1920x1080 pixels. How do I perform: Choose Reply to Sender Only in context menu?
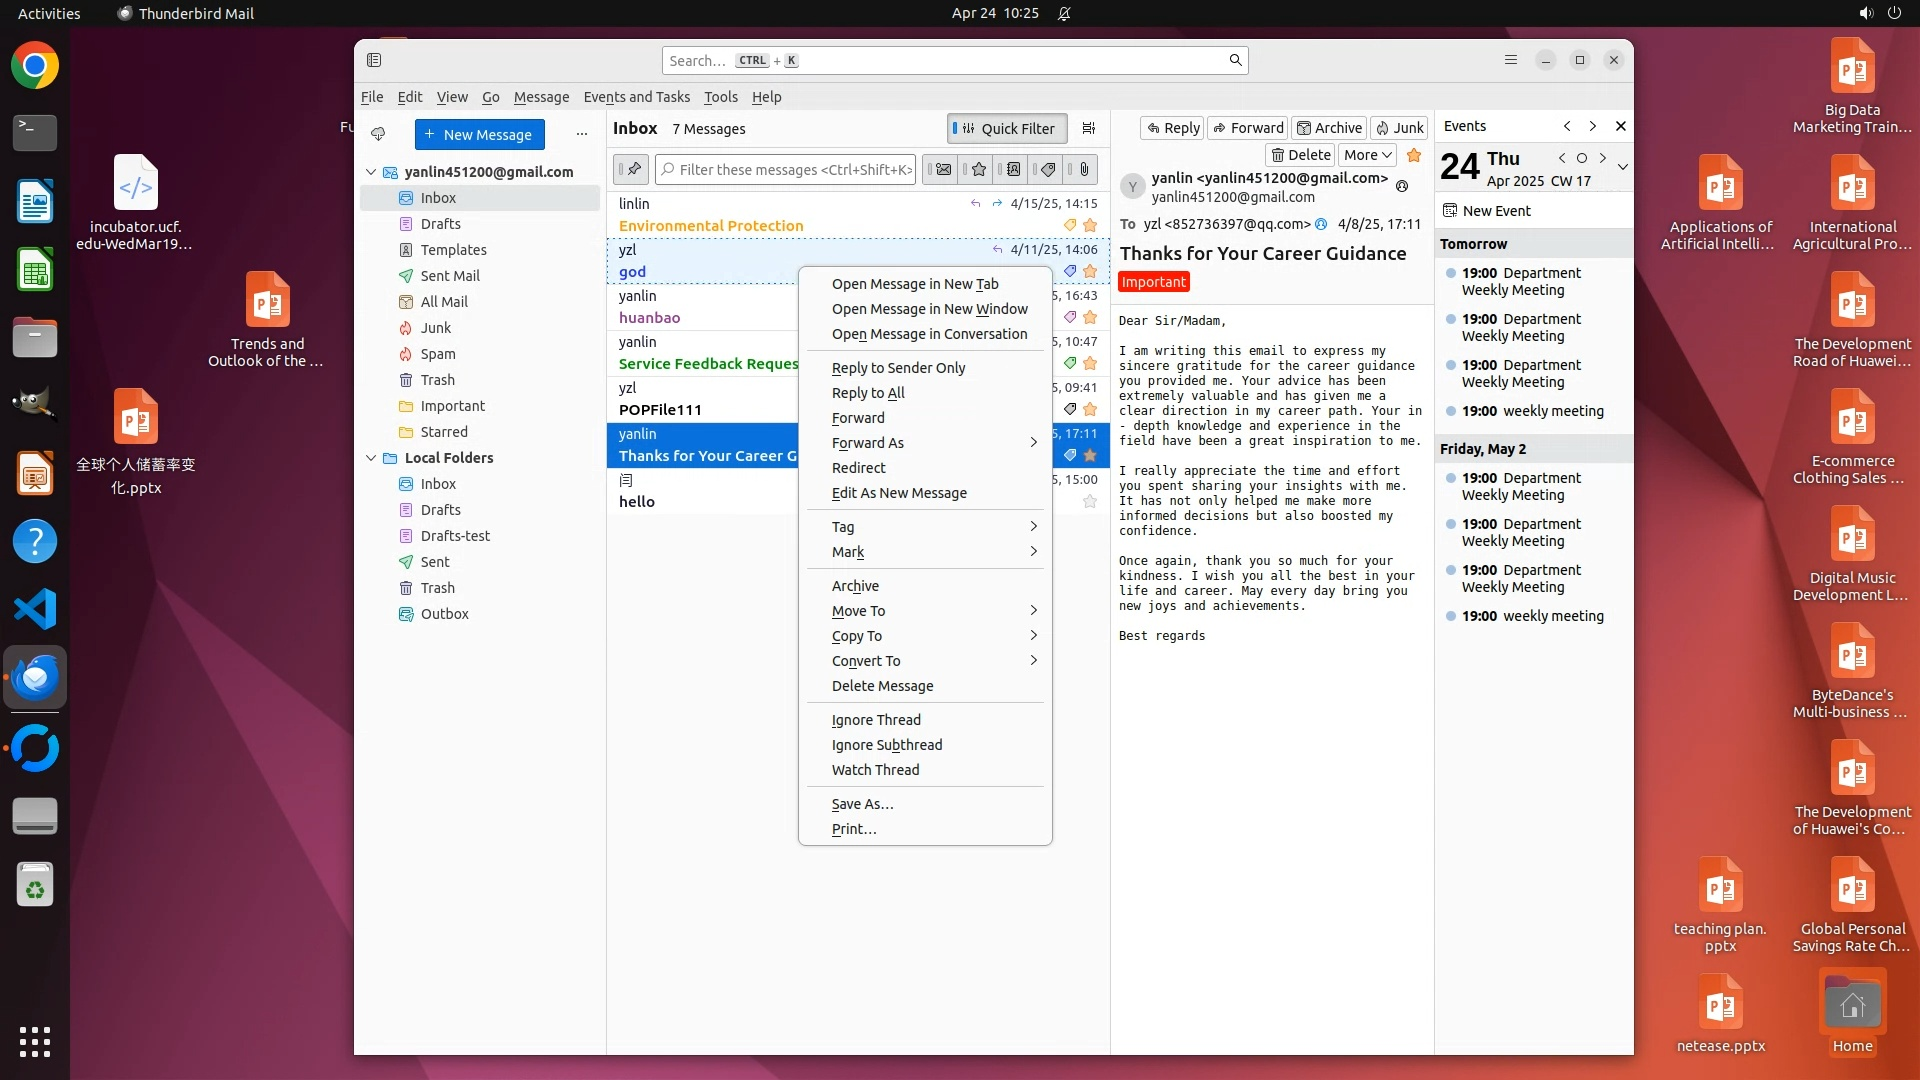[x=898, y=368]
